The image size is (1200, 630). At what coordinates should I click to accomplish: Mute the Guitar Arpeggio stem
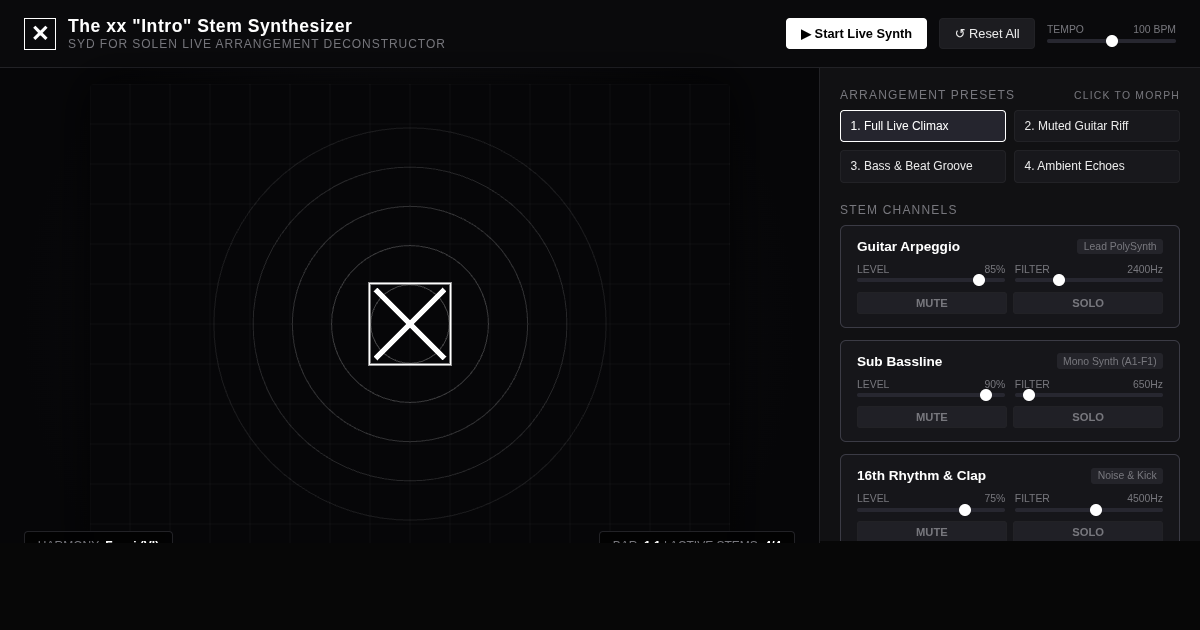click(932, 303)
